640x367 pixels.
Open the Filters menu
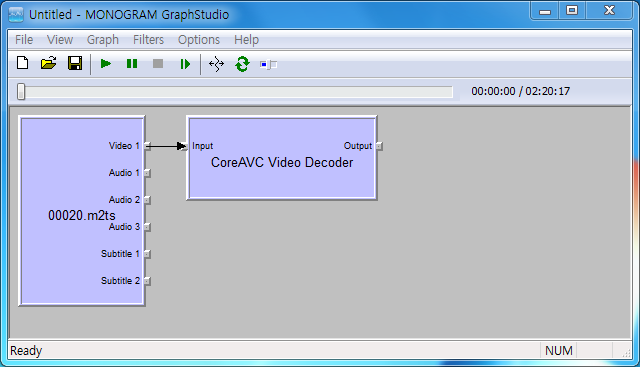(x=148, y=40)
